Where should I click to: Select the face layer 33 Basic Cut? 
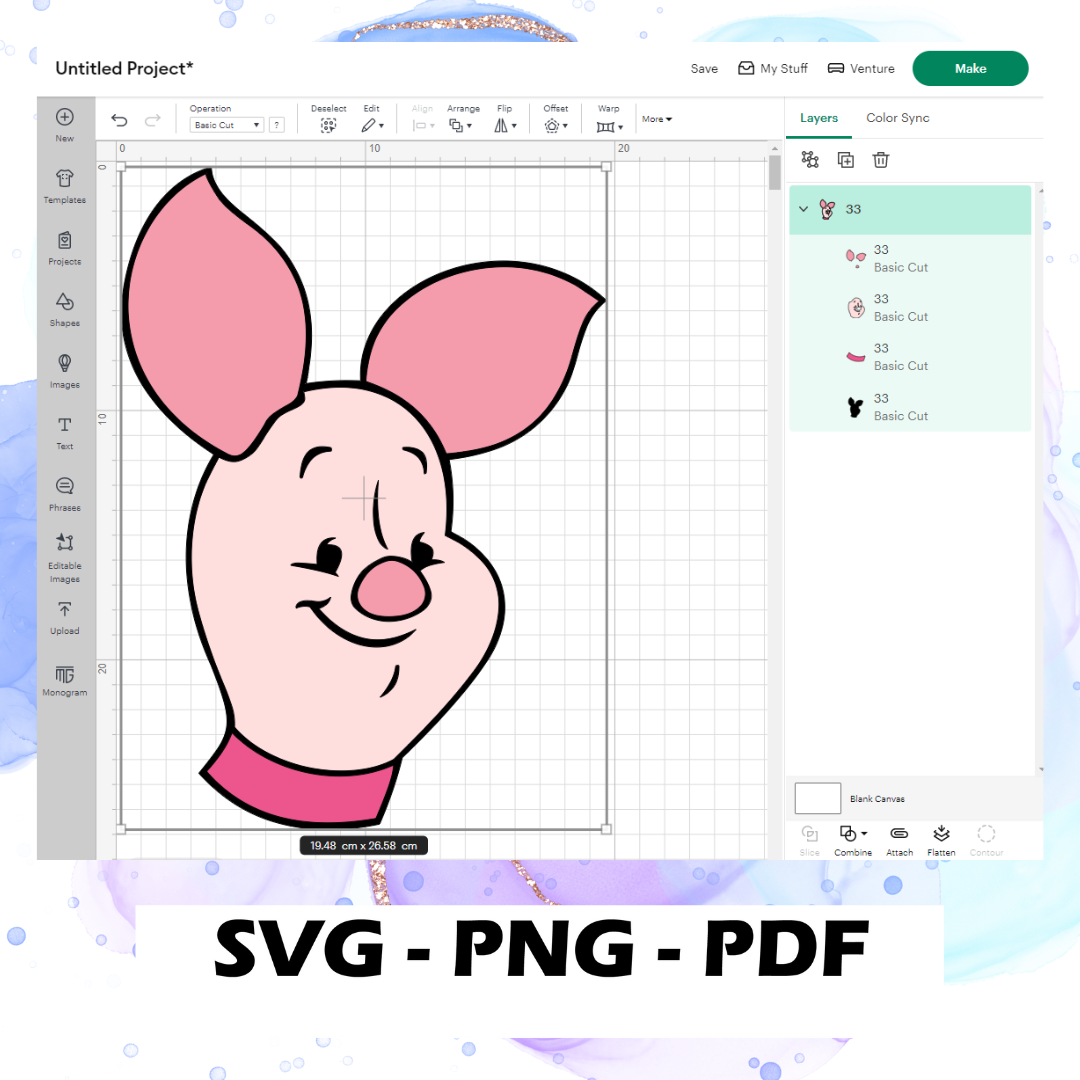click(910, 307)
